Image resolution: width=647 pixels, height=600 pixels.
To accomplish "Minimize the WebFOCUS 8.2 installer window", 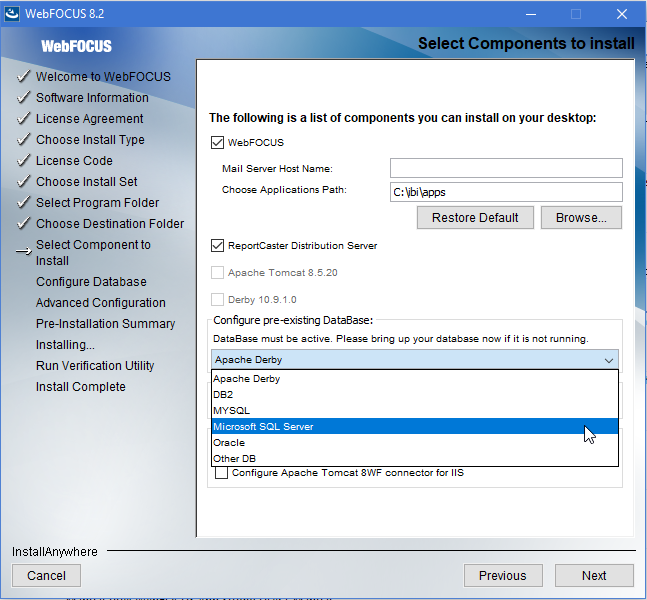I will [531, 14].
